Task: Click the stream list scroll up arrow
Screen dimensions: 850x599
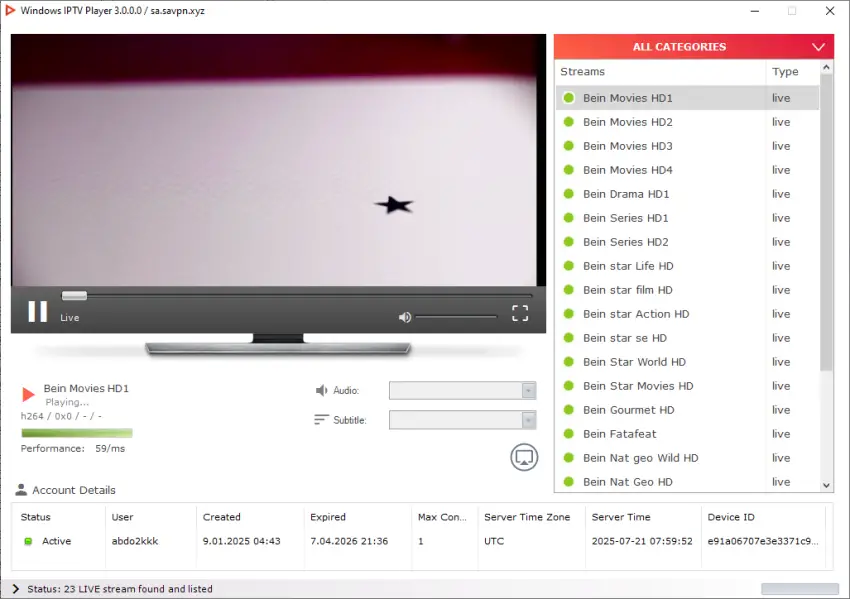Action: 826,67
